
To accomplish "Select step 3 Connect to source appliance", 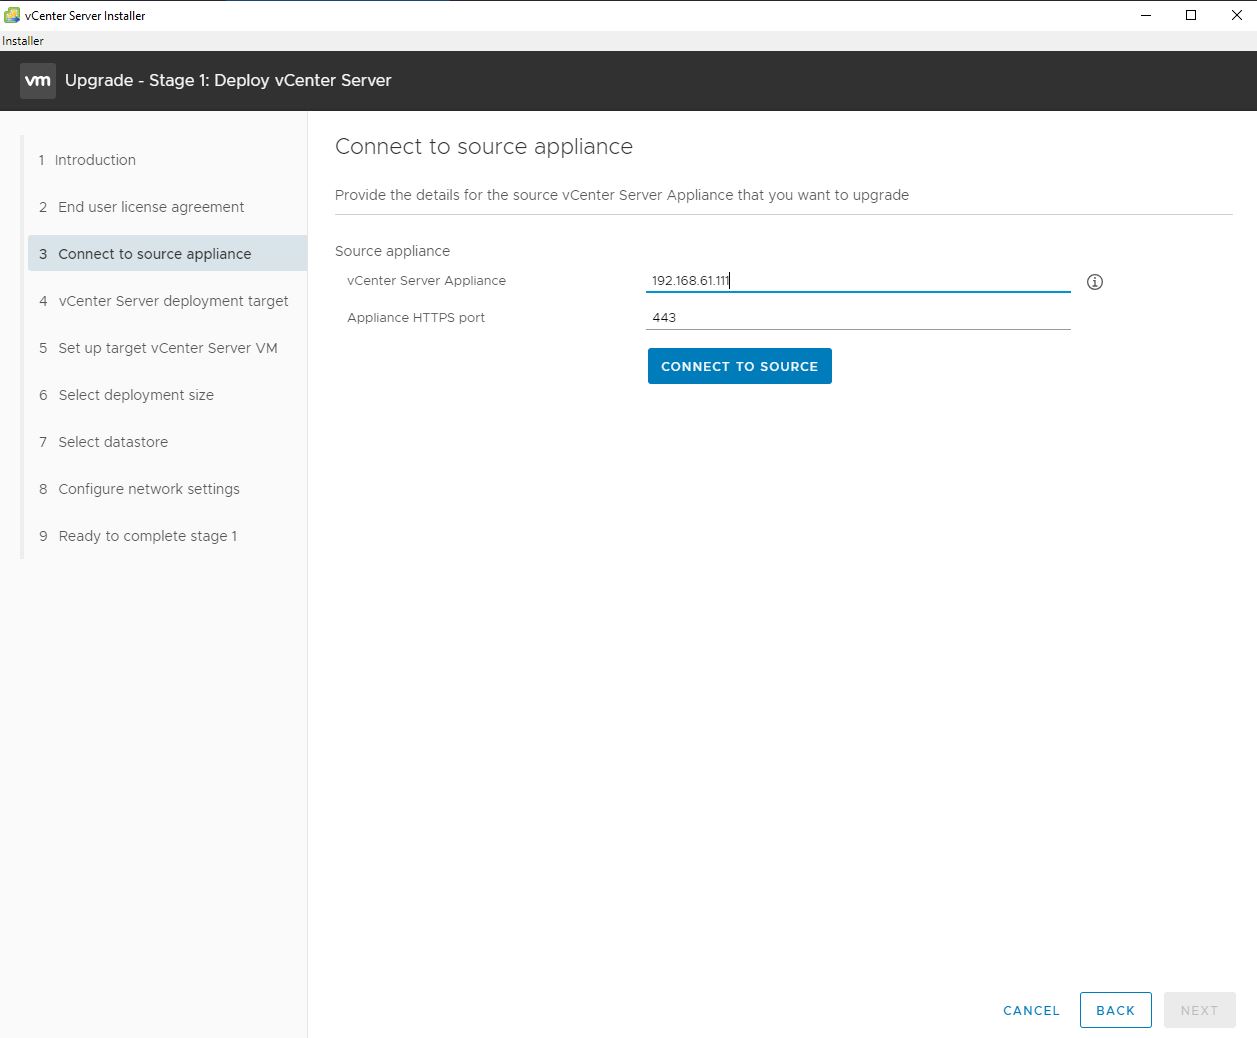I will pyautogui.click(x=167, y=254).
